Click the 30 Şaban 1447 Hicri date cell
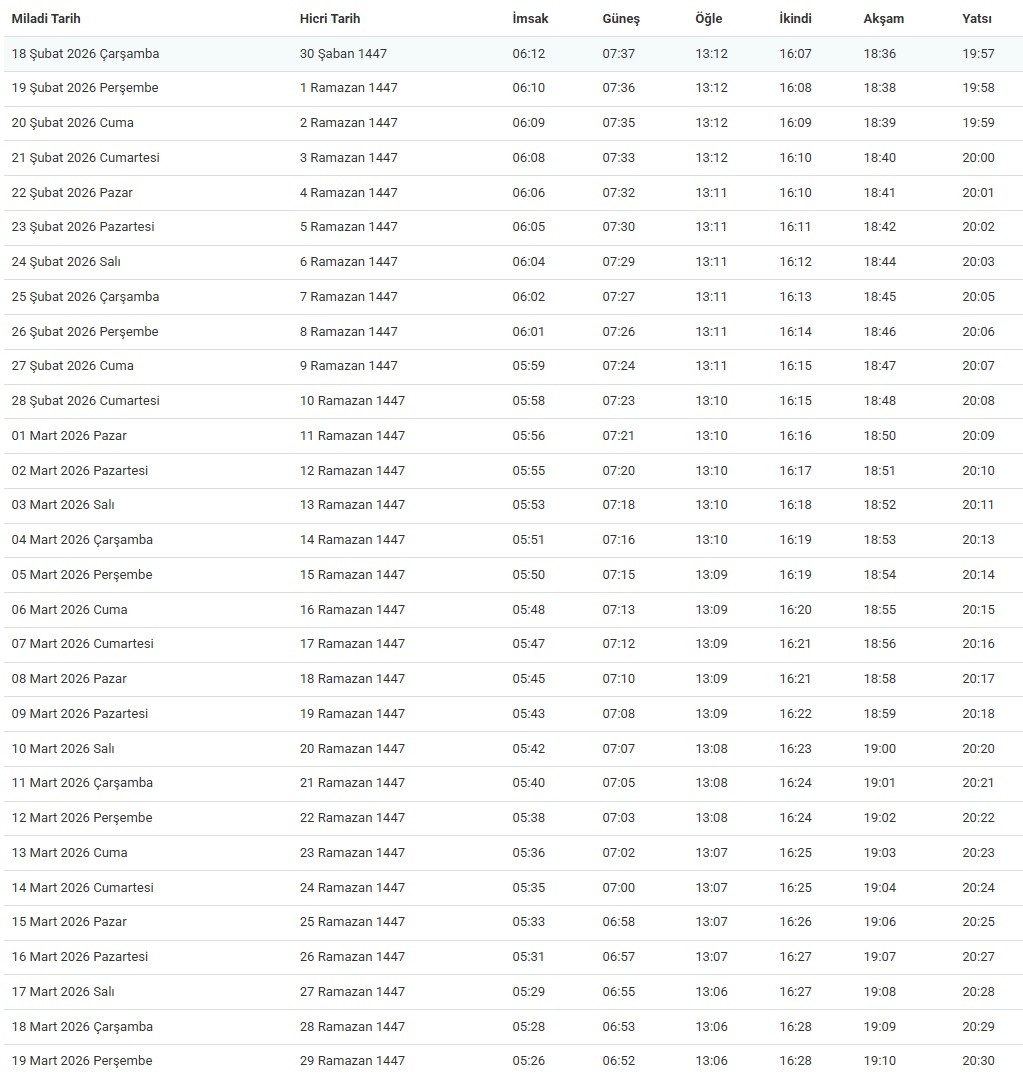Image resolution: width=1023 pixels, height=1079 pixels. pos(343,54)
